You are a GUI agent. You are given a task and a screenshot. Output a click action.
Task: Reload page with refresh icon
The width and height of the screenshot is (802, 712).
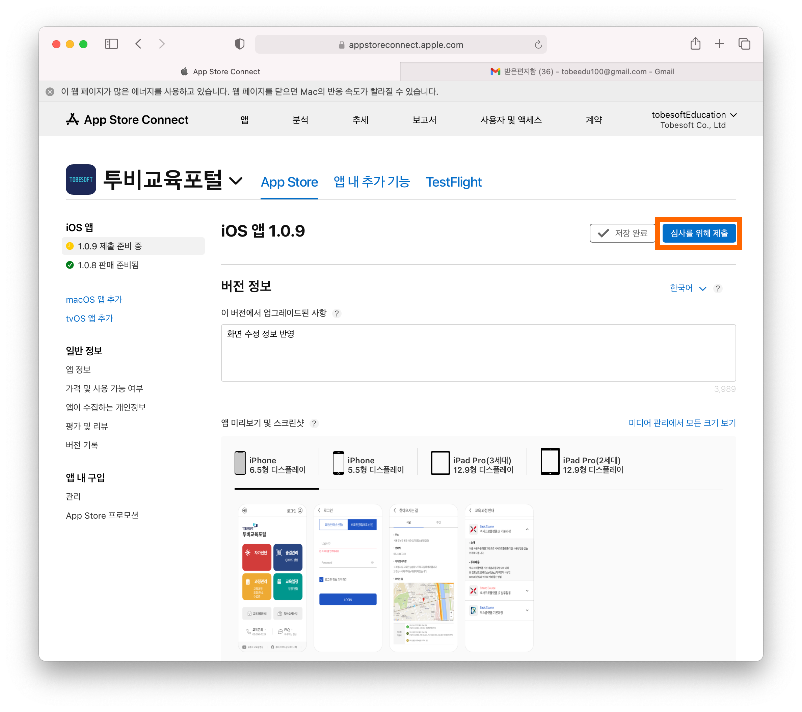coord(538,45)
